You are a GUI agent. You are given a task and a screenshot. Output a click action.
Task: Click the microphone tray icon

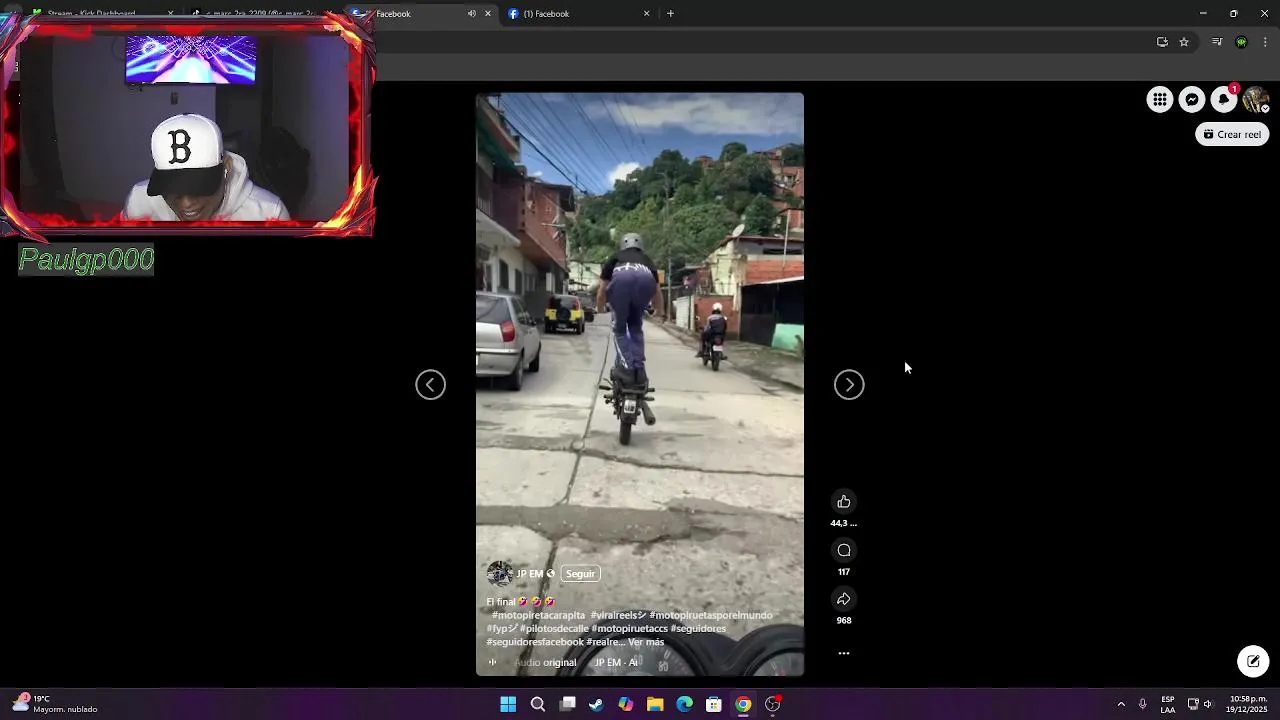(x=1143, y=704)
